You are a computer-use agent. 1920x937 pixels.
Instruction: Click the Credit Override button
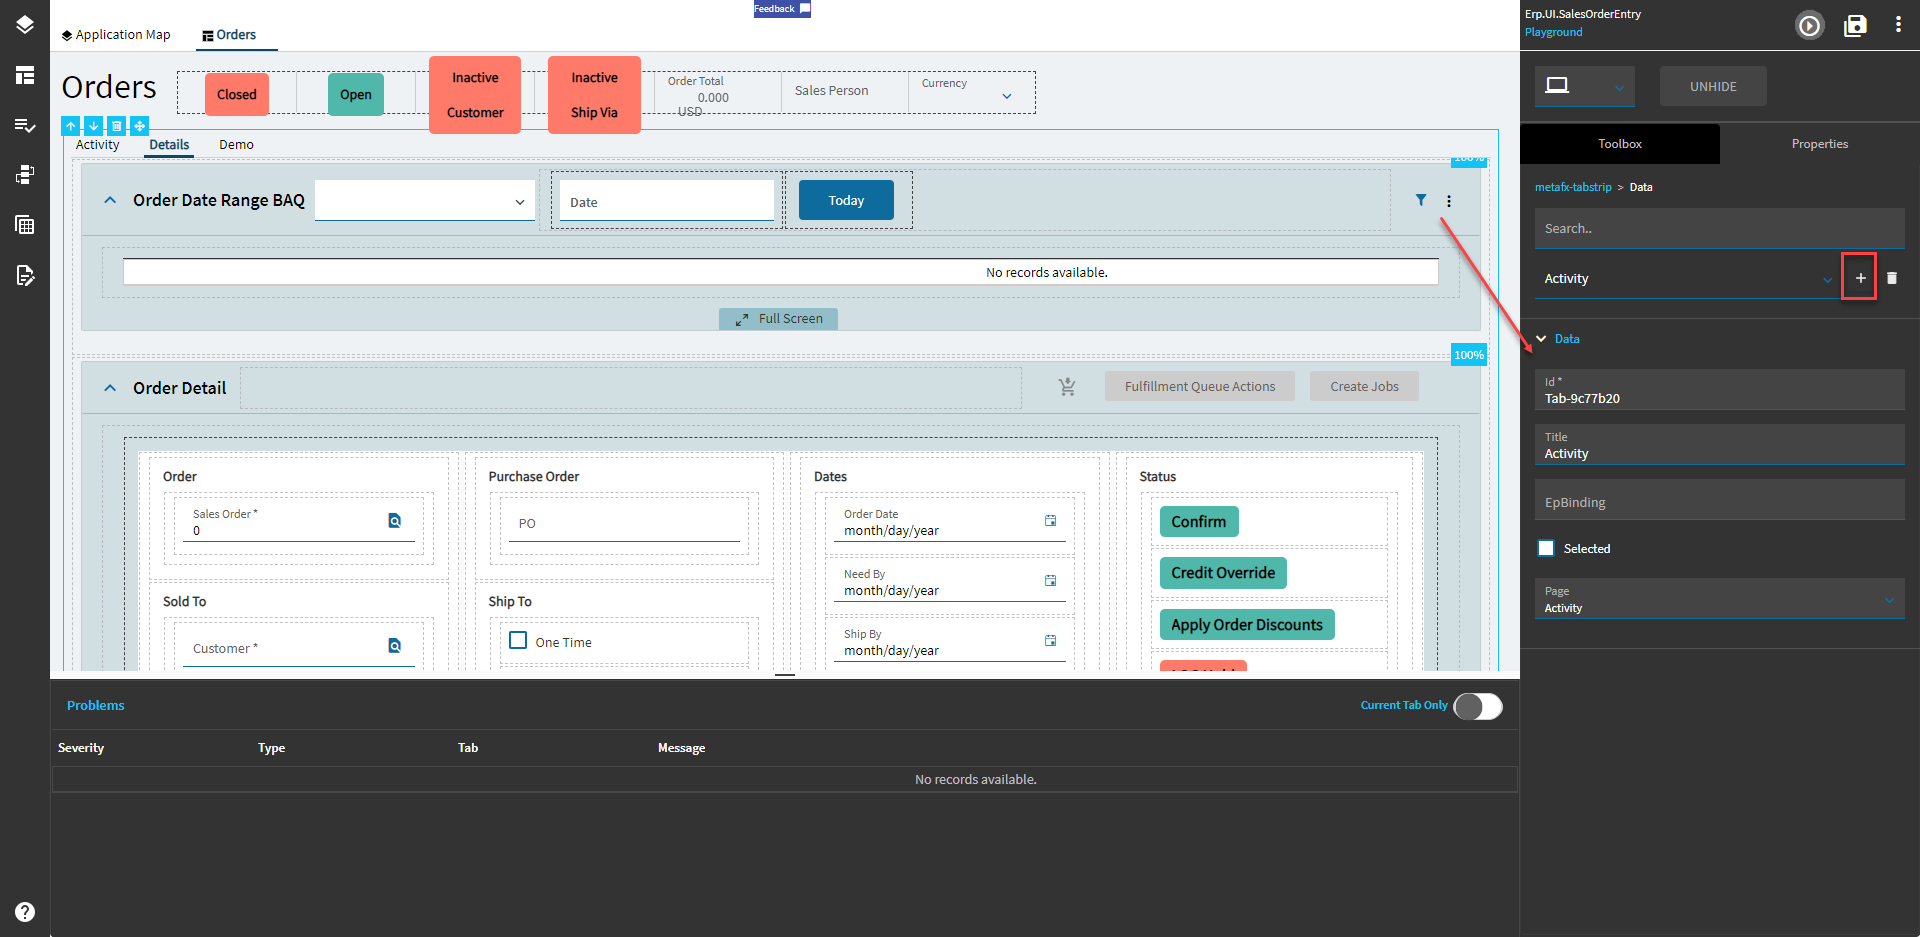(x=1223, y=573)
